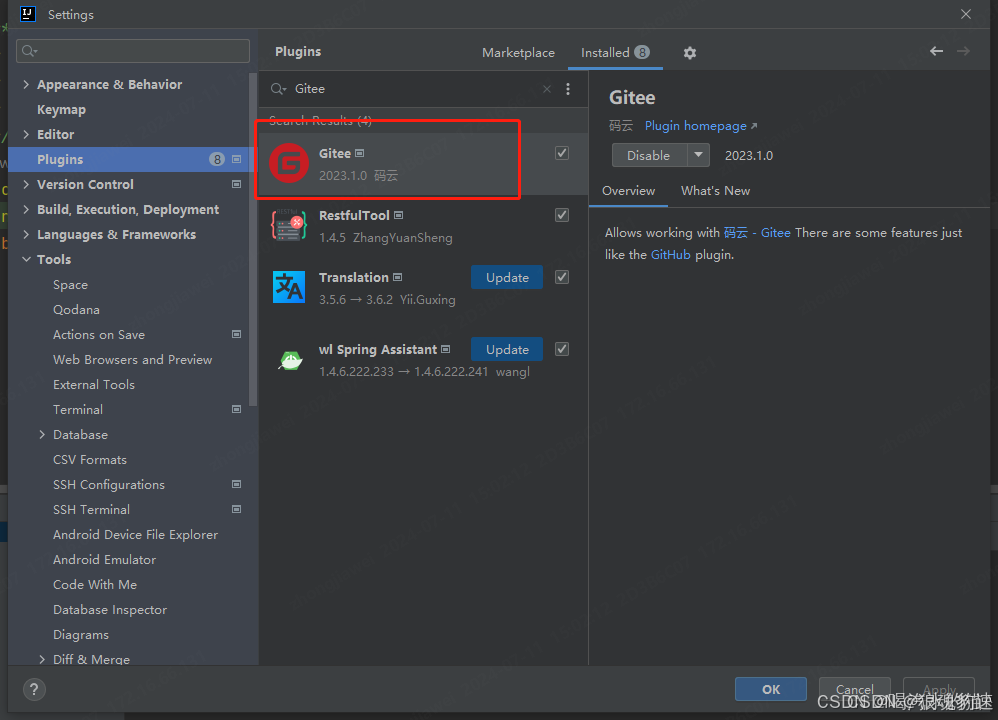Screen dimensions: 998x720
Task: Expand Languages & Frameworks group
Action: click(x=26, y=234)
